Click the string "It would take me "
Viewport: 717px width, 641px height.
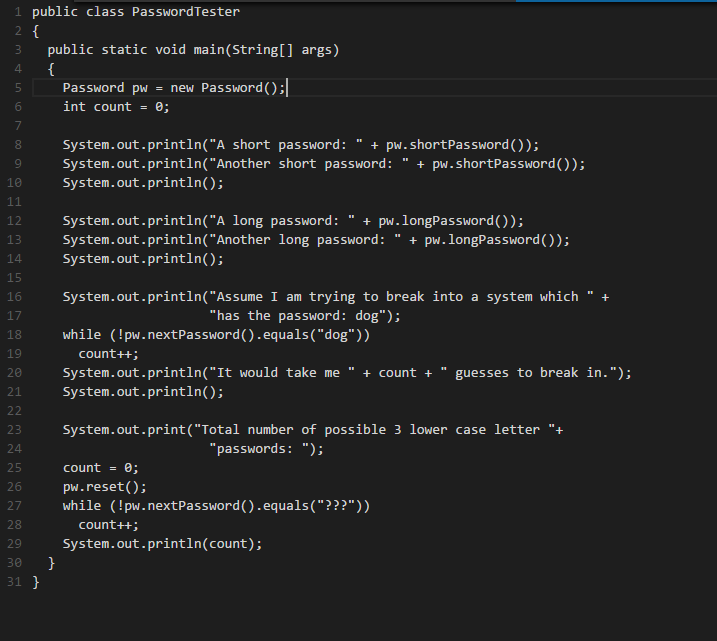coord(282,373)
